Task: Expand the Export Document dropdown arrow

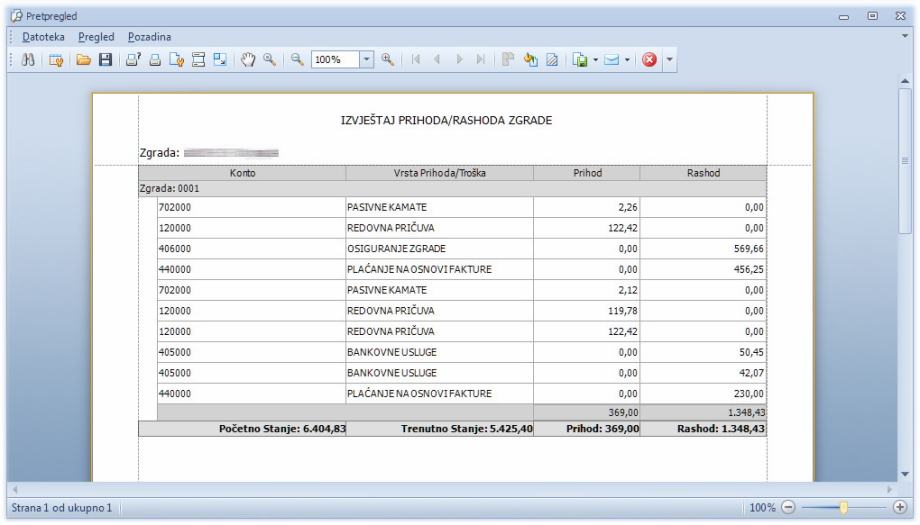Action: pyautogui.click(x=595, y=59)
